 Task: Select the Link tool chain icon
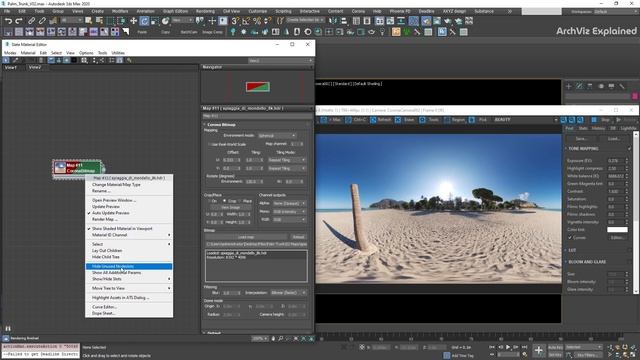point(31,21)
